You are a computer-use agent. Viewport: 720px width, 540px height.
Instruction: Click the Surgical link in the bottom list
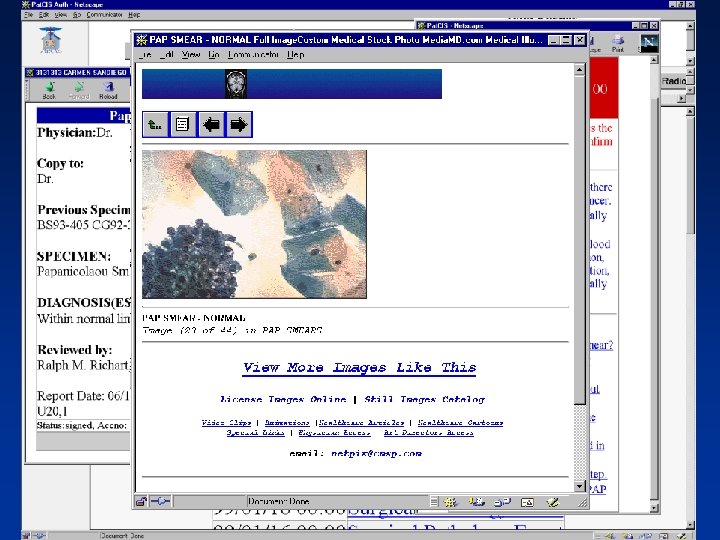pos(382,511)
